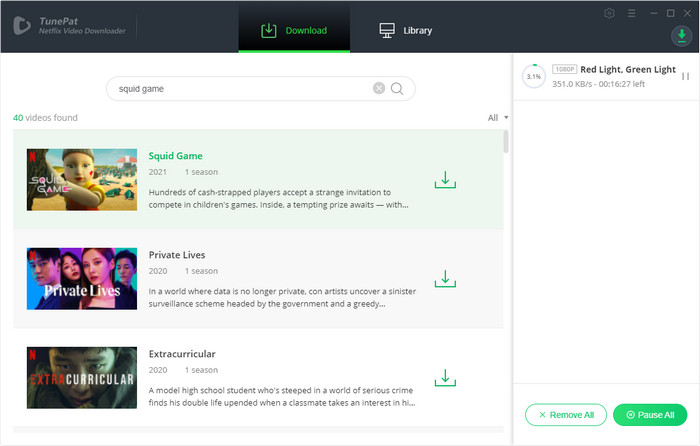Image resolution: width=700 pixels, height=446 pixels.
Task: Open the hamburger menu icon
Action: coord(631,13)
